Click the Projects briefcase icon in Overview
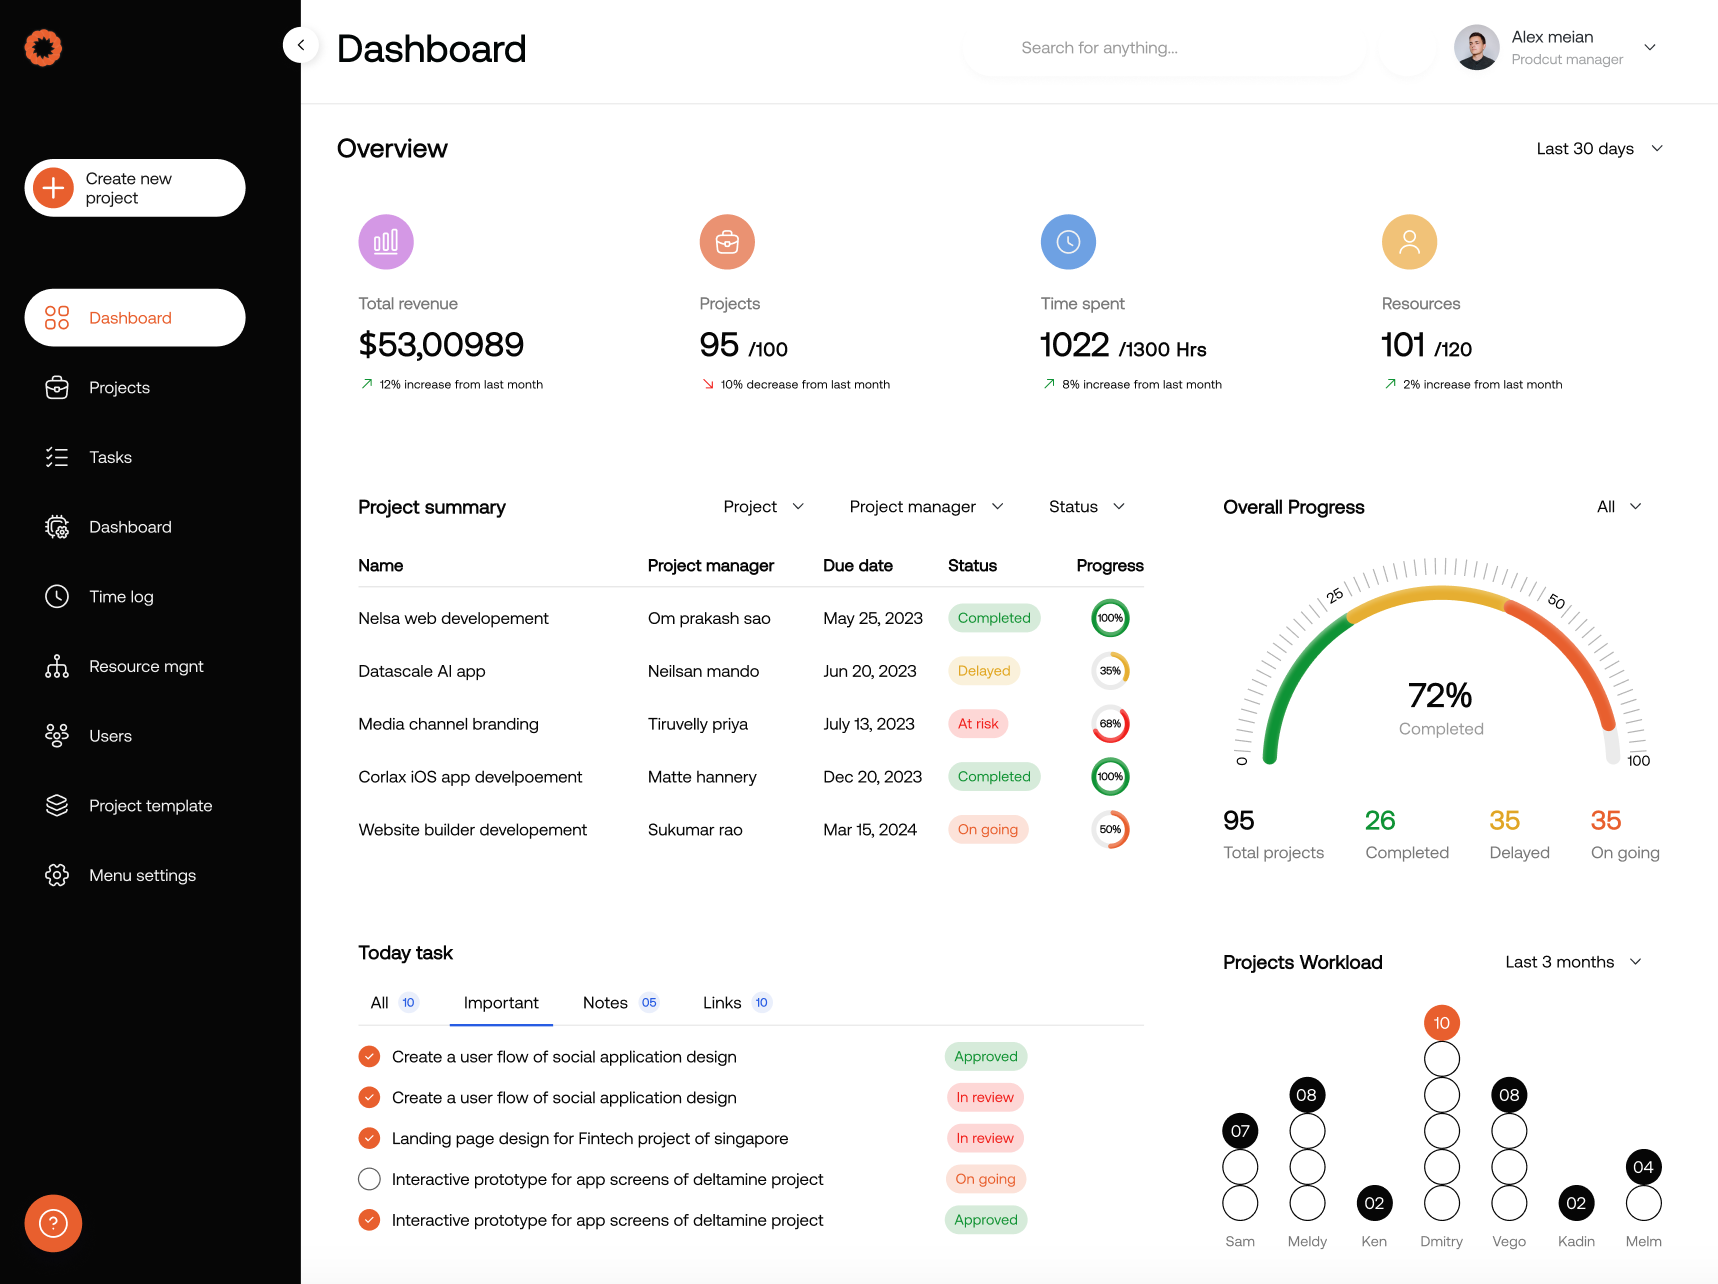1718x1284 pixels. coord(727,242)
